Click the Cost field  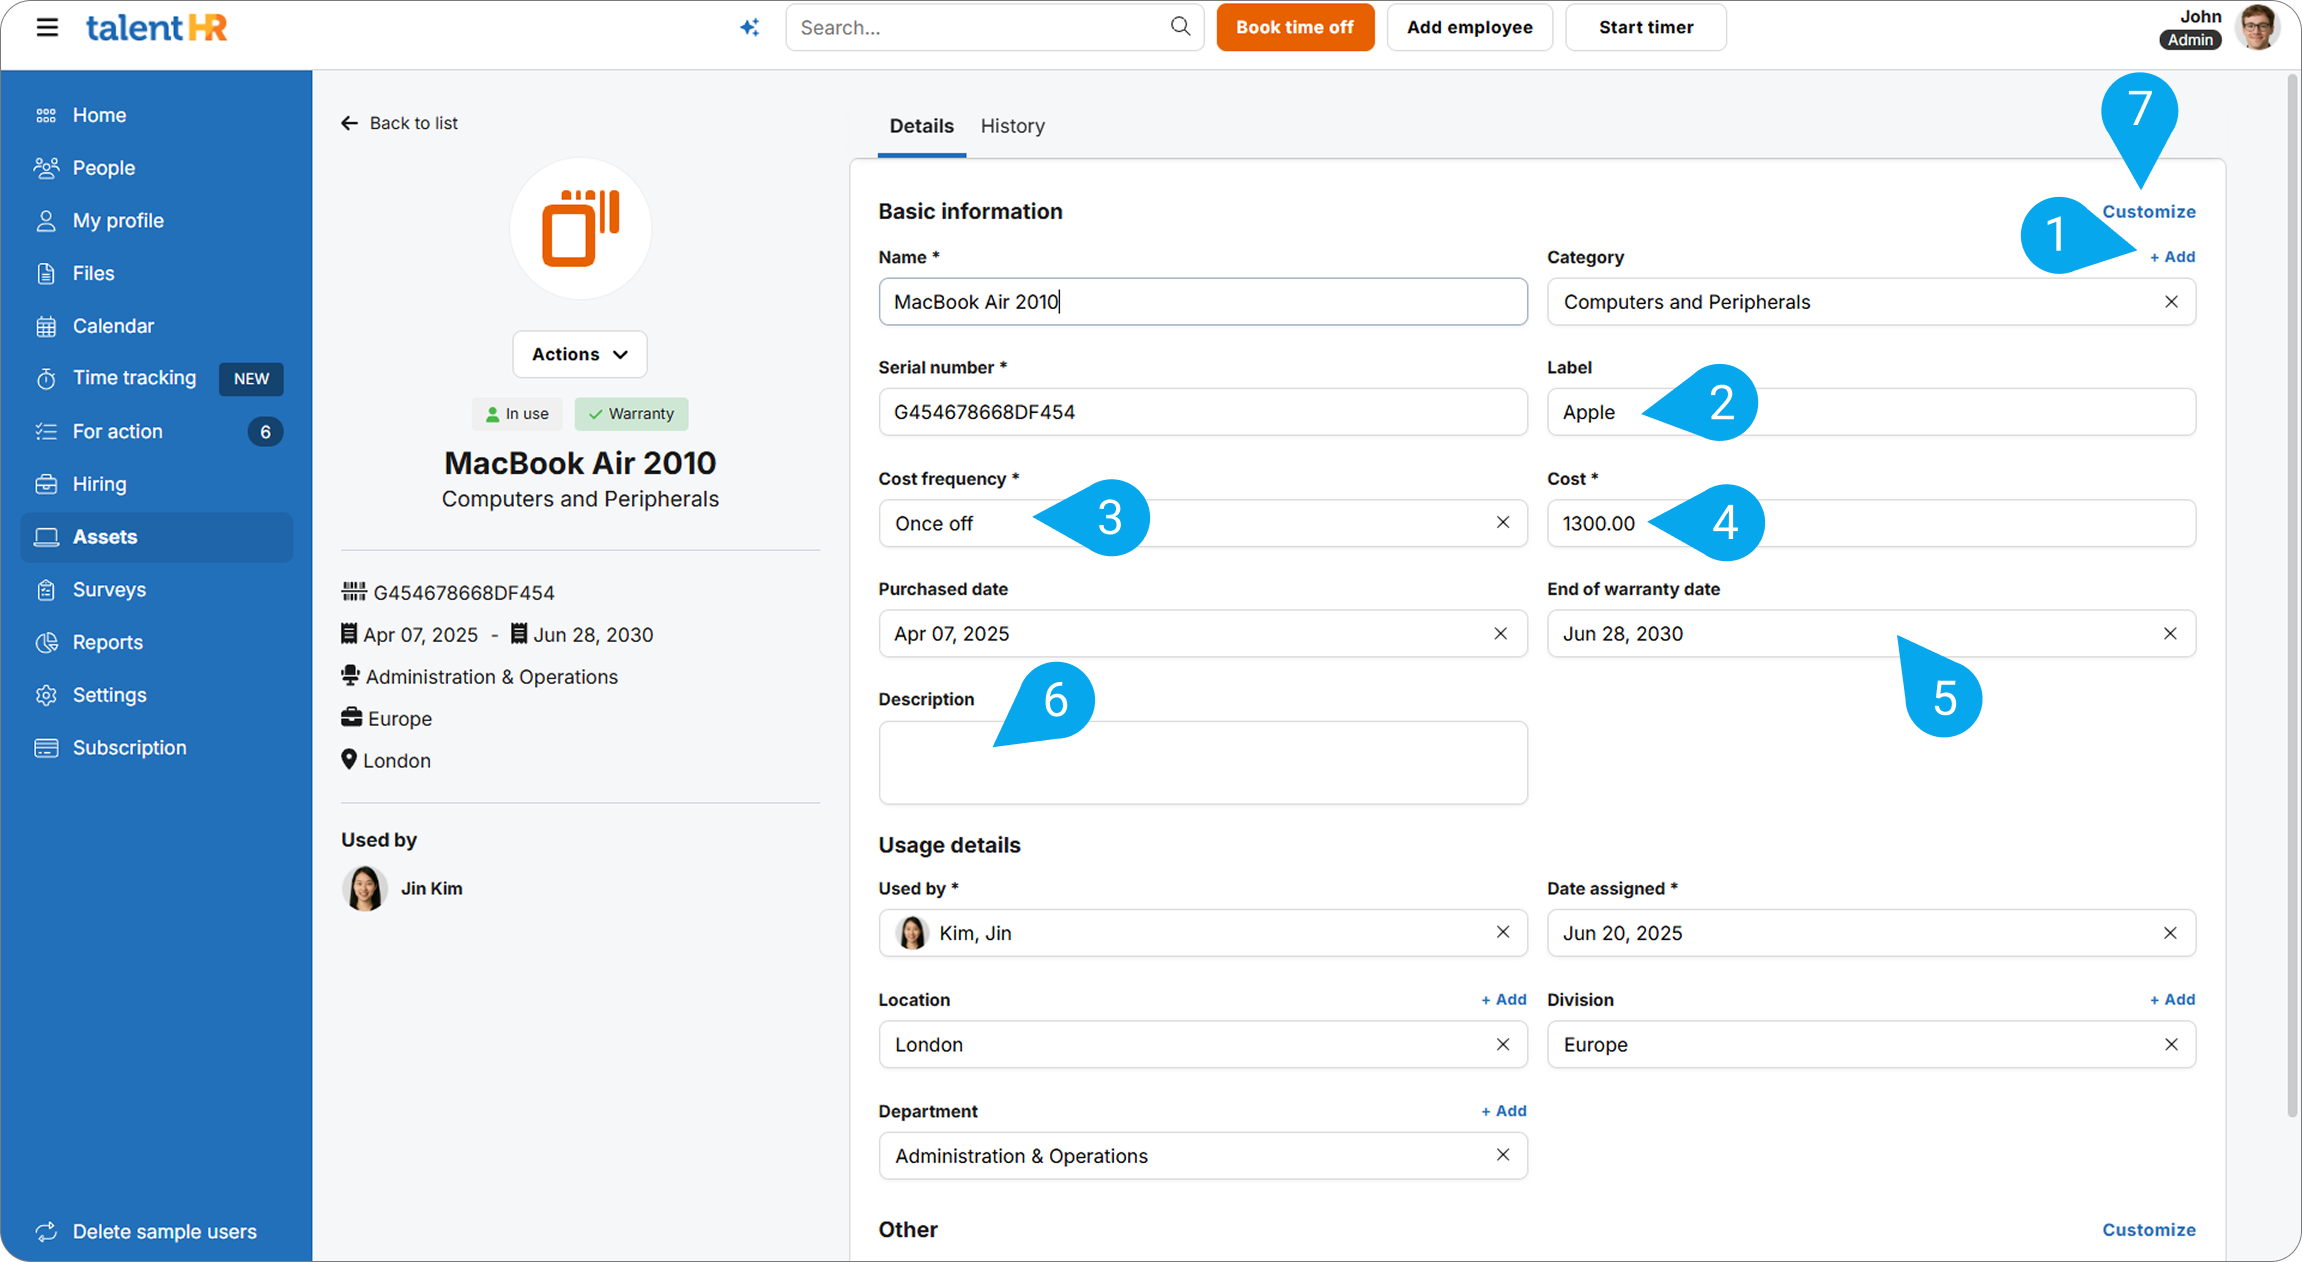tap(1871, 523)
